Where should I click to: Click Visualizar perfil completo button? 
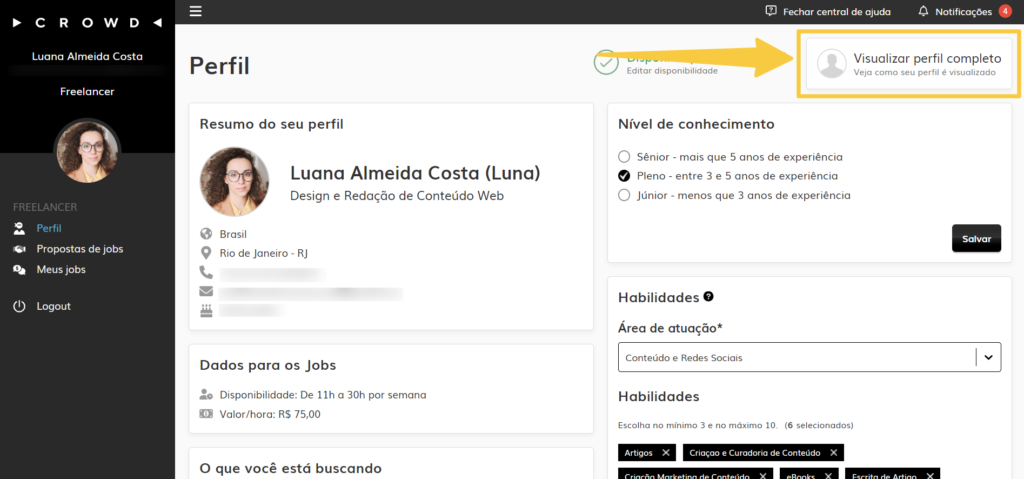tap(910, 63)
